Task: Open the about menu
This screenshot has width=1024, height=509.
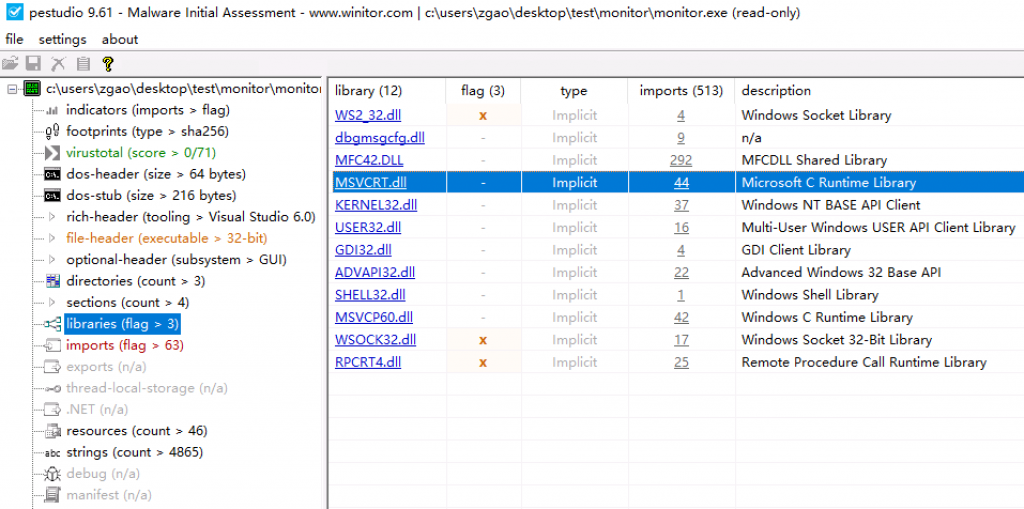Action: coord(120,40)
